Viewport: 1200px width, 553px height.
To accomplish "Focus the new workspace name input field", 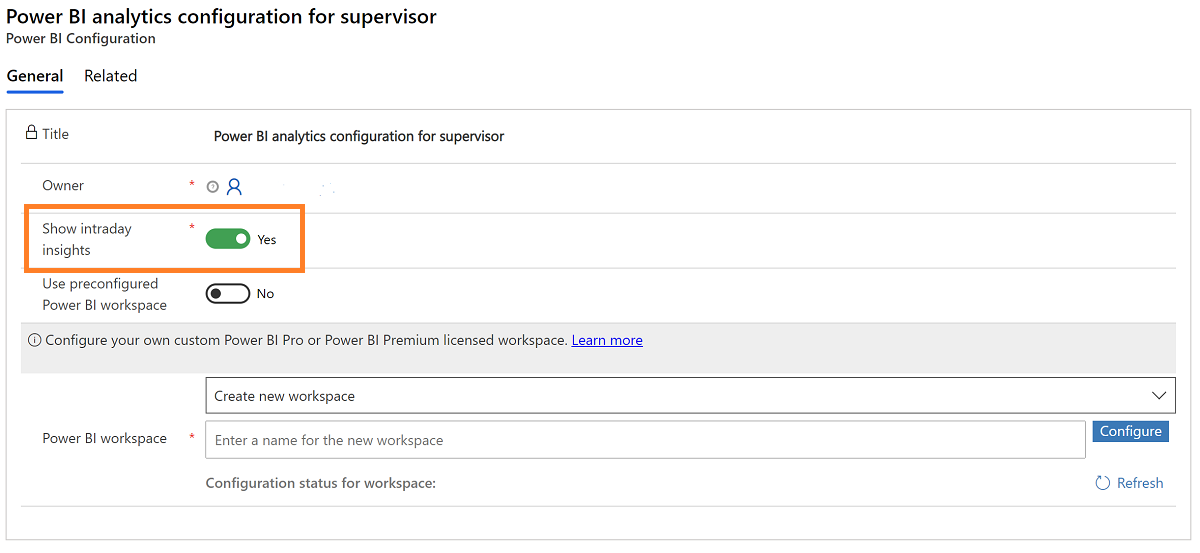I will (645, 440).
